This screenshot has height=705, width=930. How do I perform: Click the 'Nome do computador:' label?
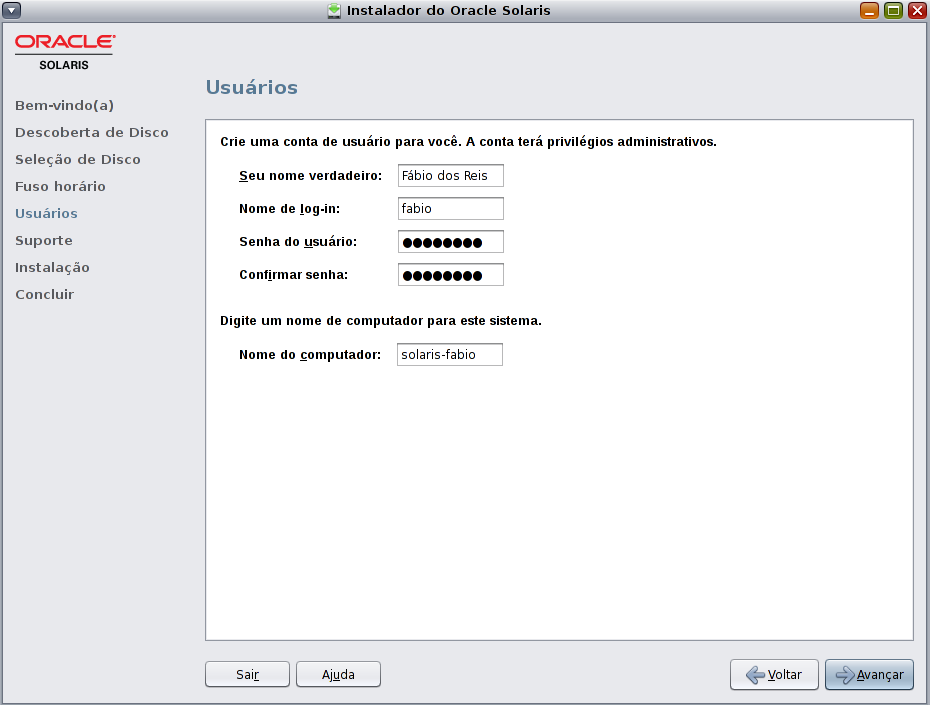310,355
